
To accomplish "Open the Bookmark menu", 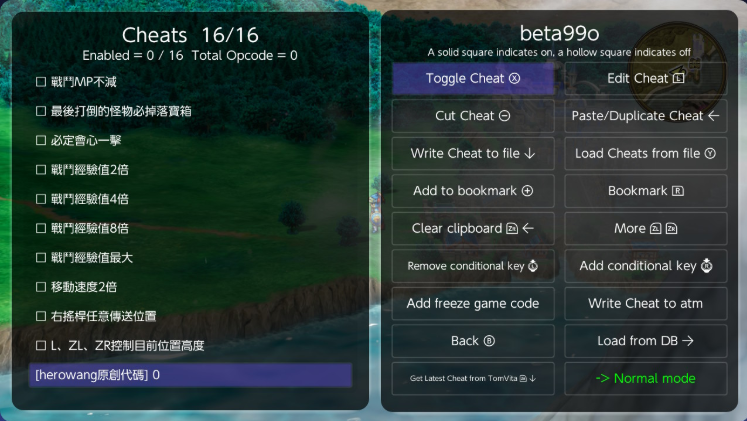I will tap(645, 191).
